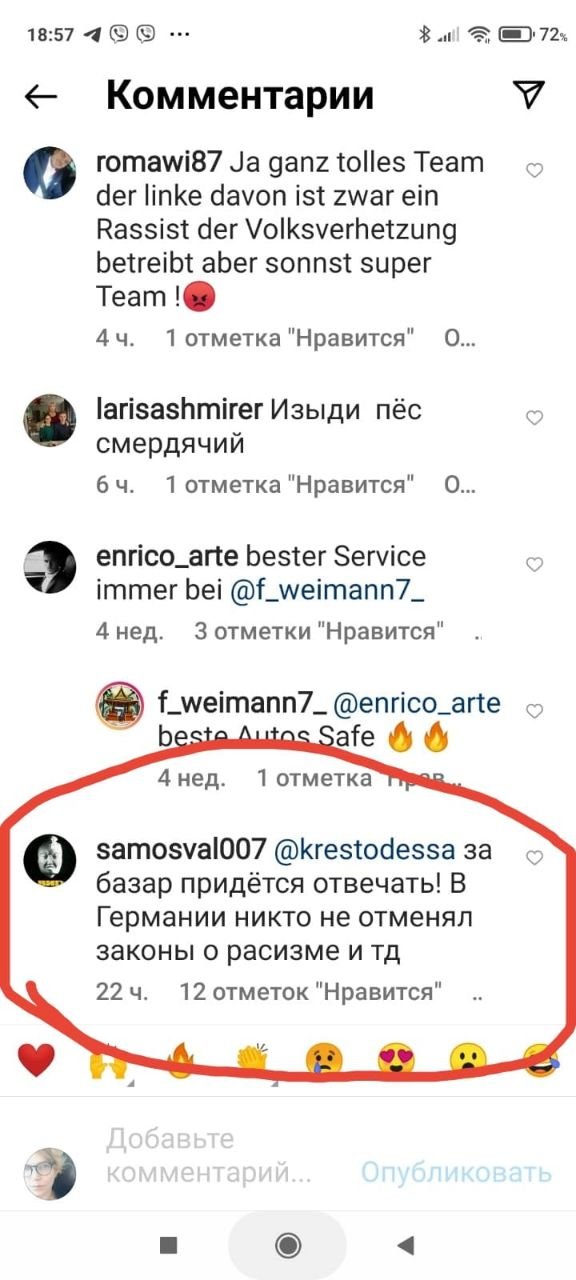Like romawi87's comment with heart
The height and width of the screenshot is (1280, 576).
(535, 171)
